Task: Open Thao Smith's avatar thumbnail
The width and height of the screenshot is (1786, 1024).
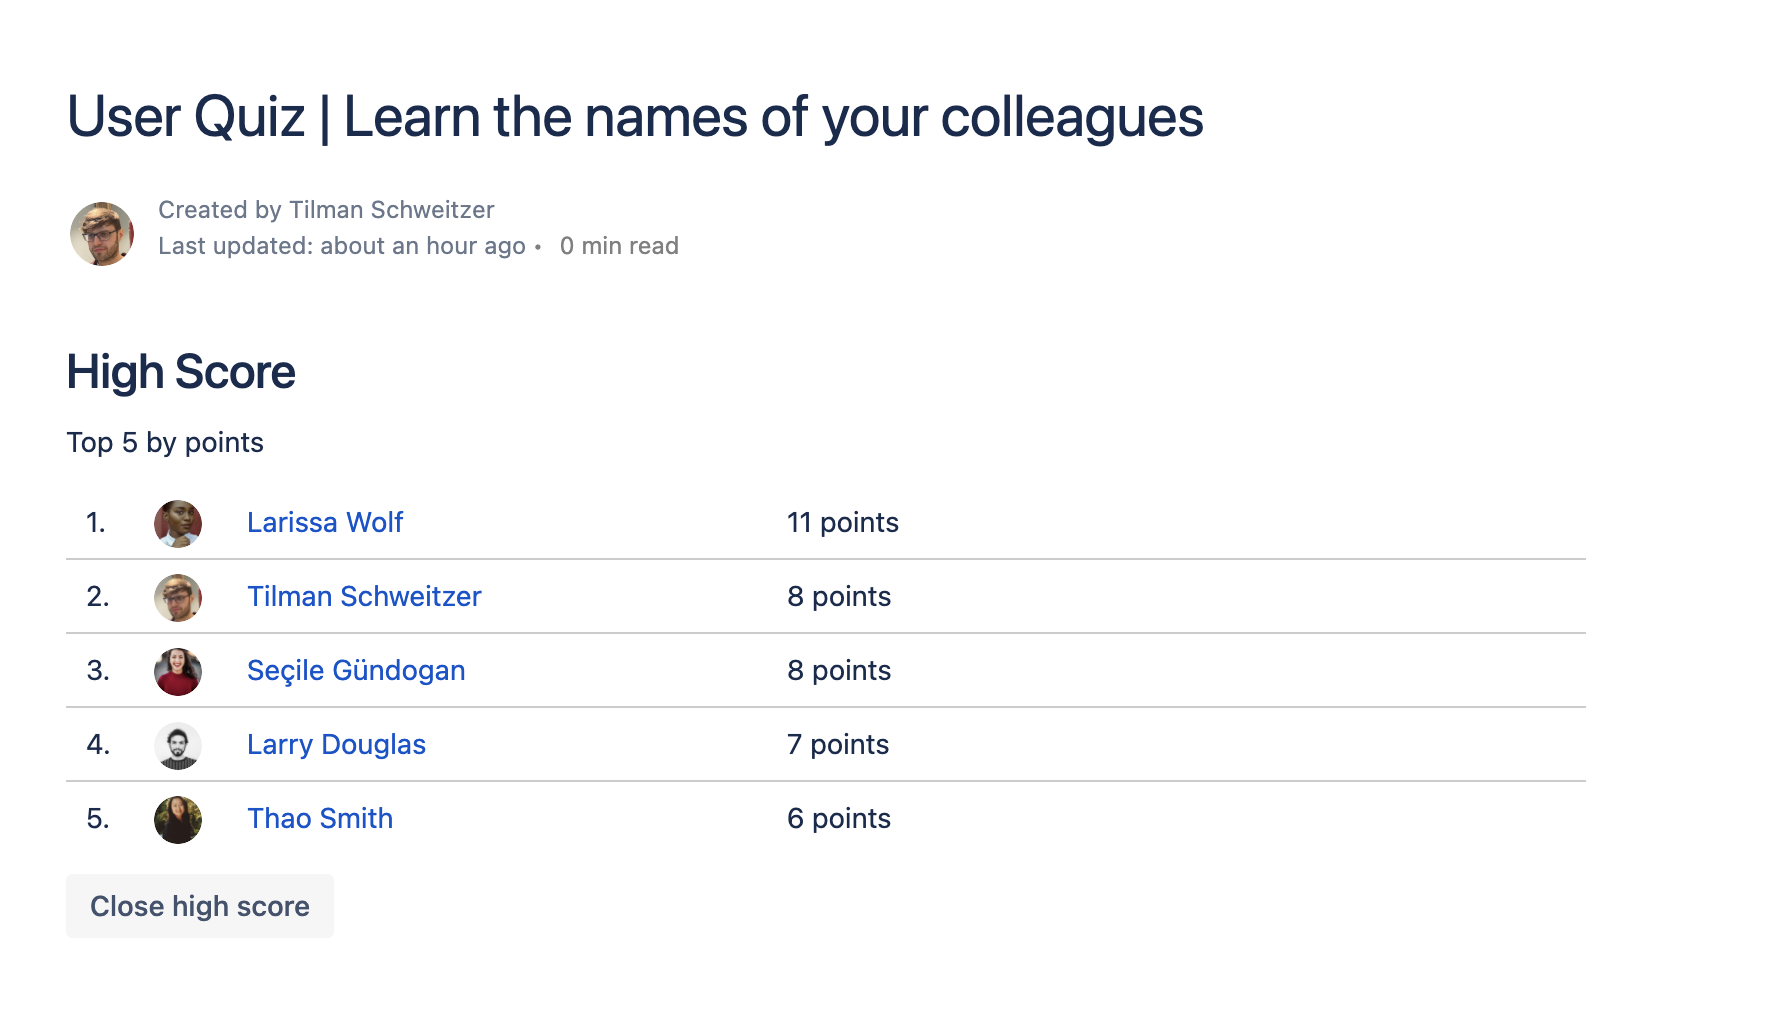Action: coord(178,820)
